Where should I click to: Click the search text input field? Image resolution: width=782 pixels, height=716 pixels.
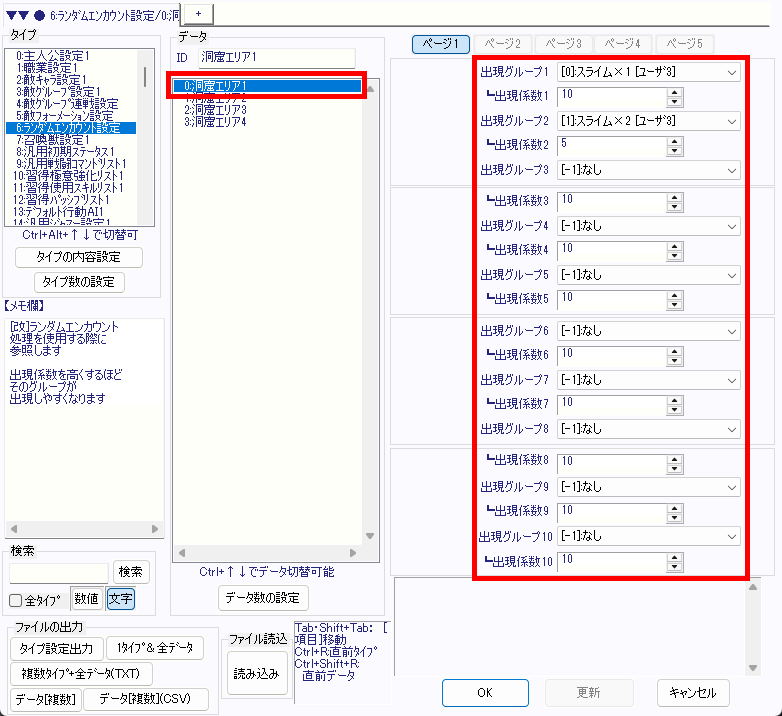(59, 572)
